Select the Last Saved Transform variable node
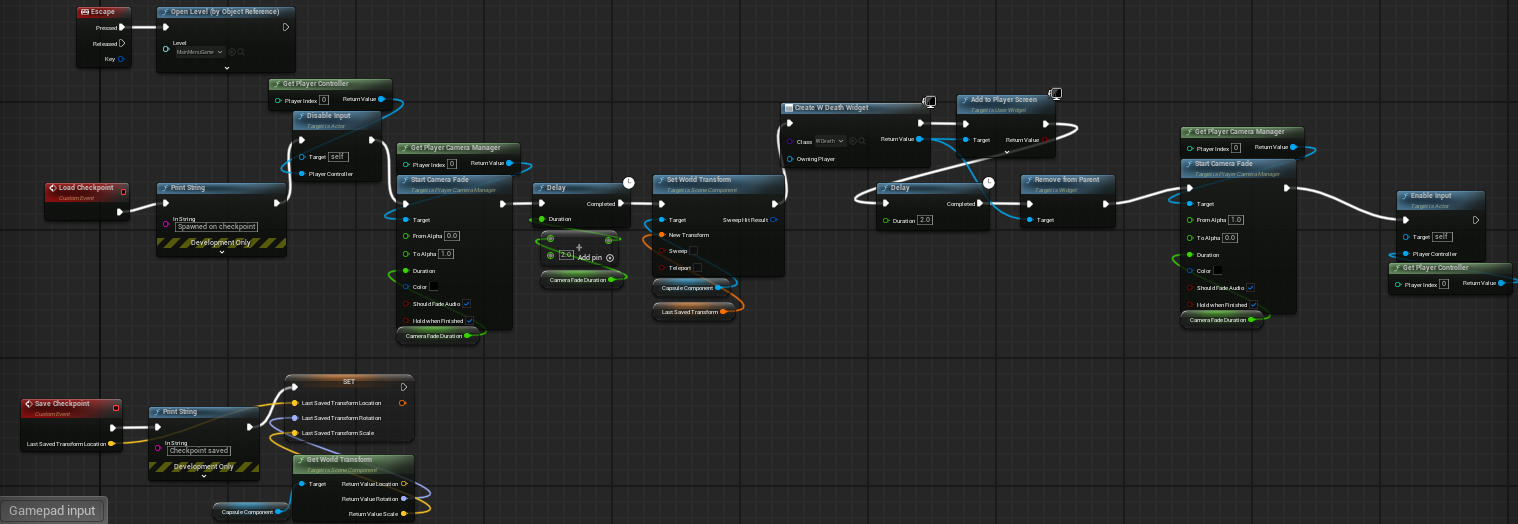This screenshot has height=524, width=1518. pyautogui.click(x=694, y=312)
